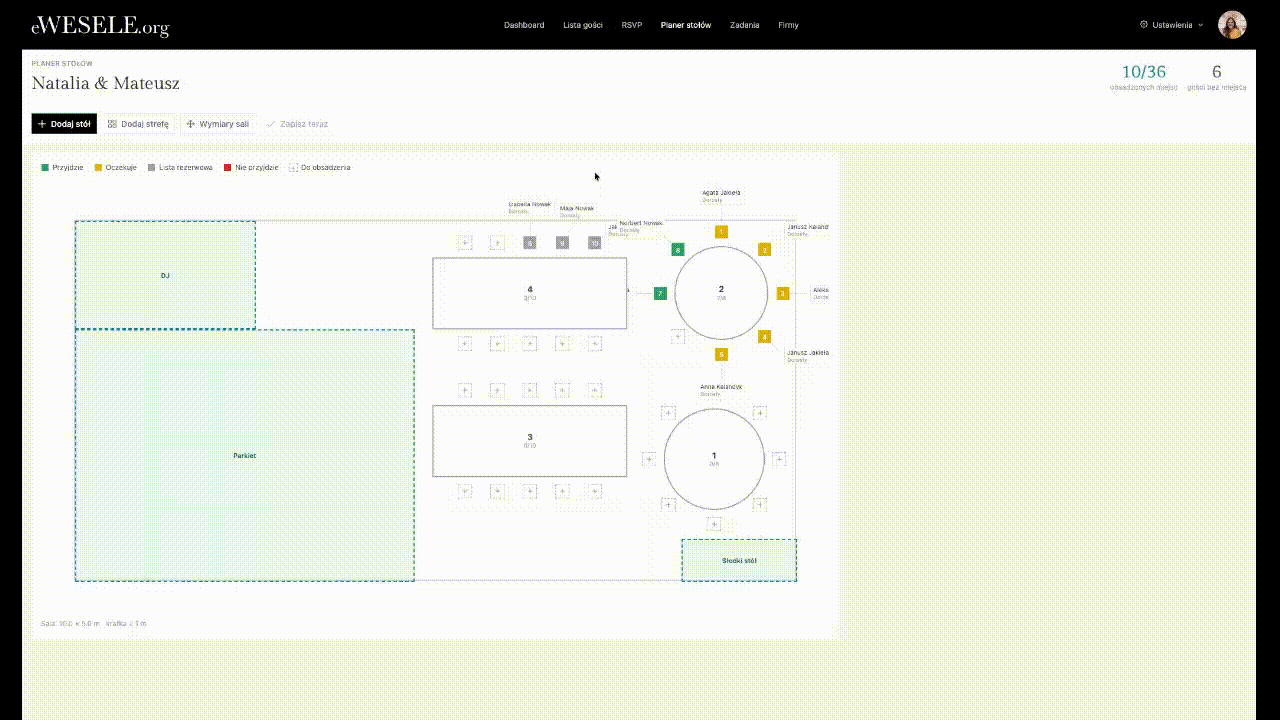Click Zapisz teraz to save
This screenshot has width=1280, height=720.
[297, 124]
